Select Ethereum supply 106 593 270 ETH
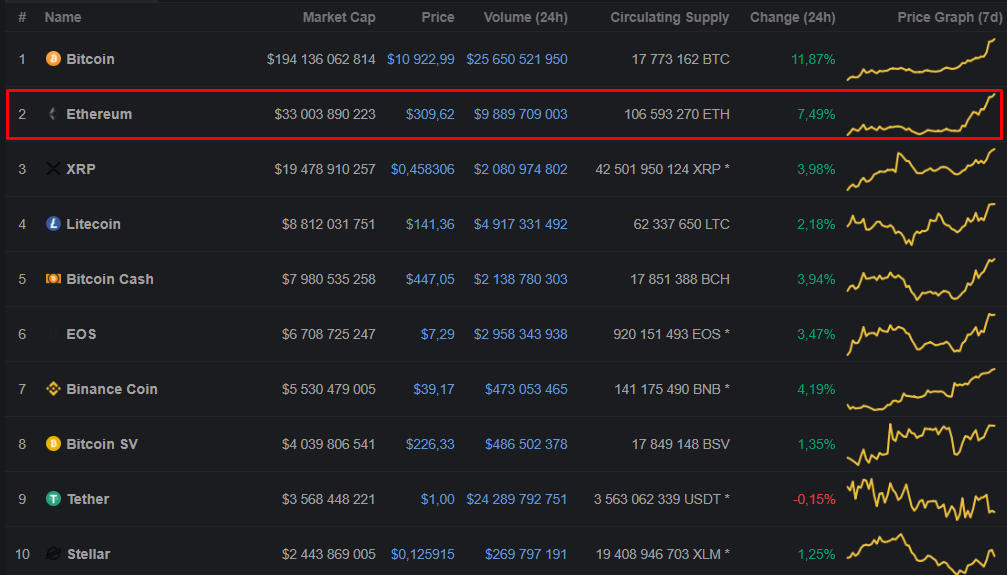This screenshot has height=575, width=1007. [x=677, y=114]
